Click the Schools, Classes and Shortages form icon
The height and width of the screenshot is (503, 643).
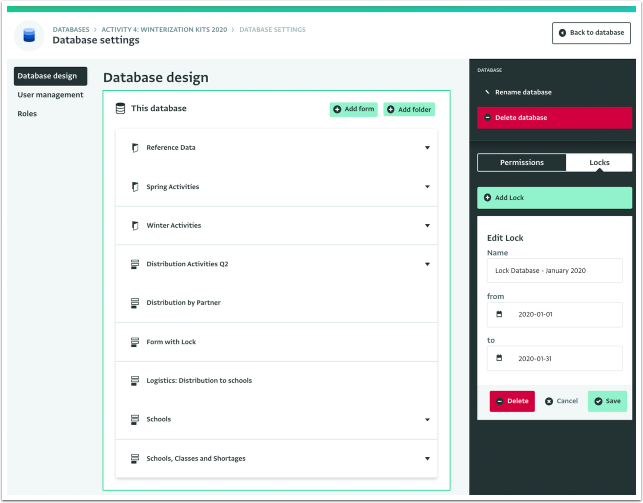click(135, 459)
